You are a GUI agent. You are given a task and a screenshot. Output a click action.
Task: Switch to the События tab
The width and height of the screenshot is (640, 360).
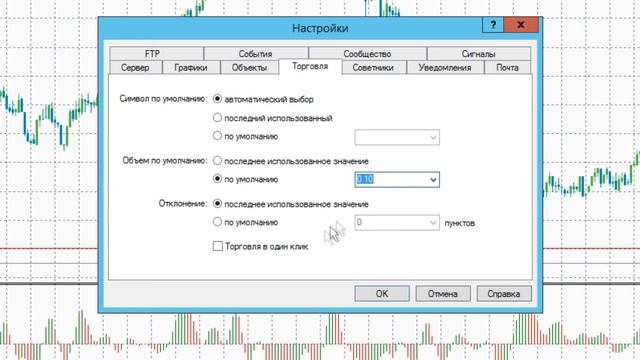[x=256, y=53]
